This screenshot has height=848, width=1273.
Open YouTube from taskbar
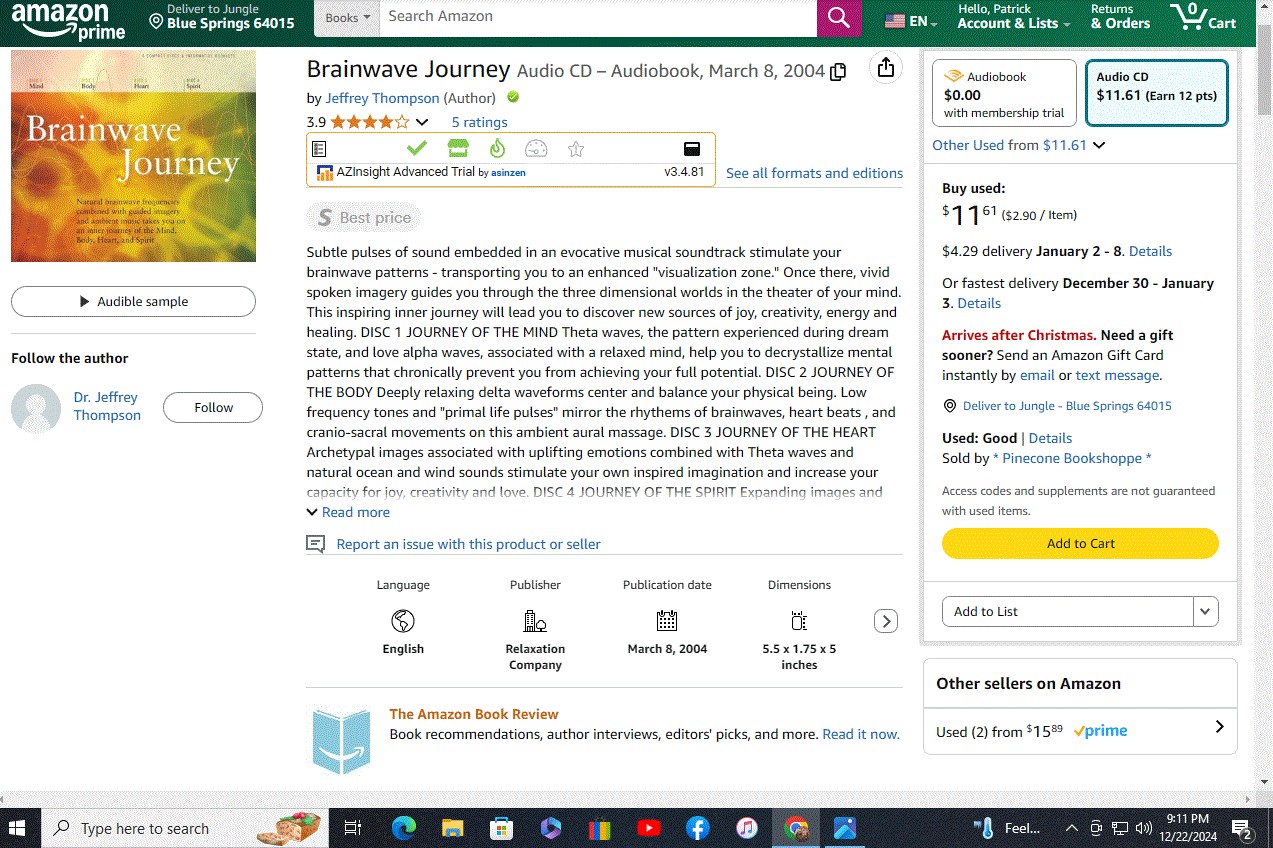[648, 828]
